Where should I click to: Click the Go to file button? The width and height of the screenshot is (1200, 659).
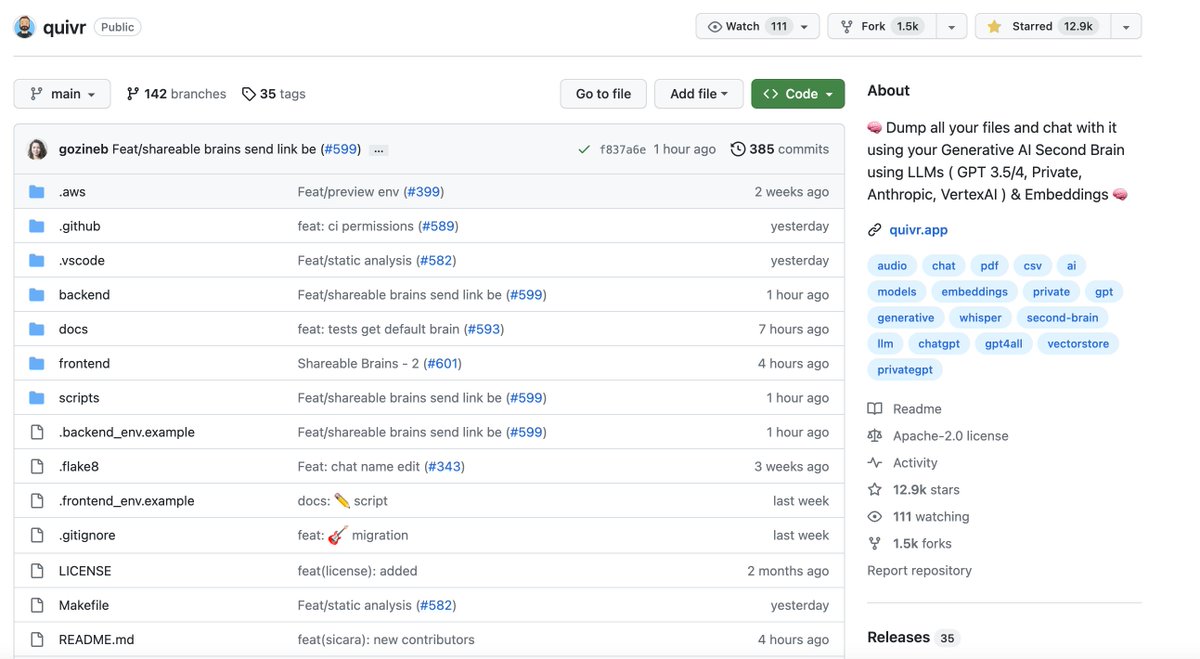pyautogui.click(x=603, y=94)
